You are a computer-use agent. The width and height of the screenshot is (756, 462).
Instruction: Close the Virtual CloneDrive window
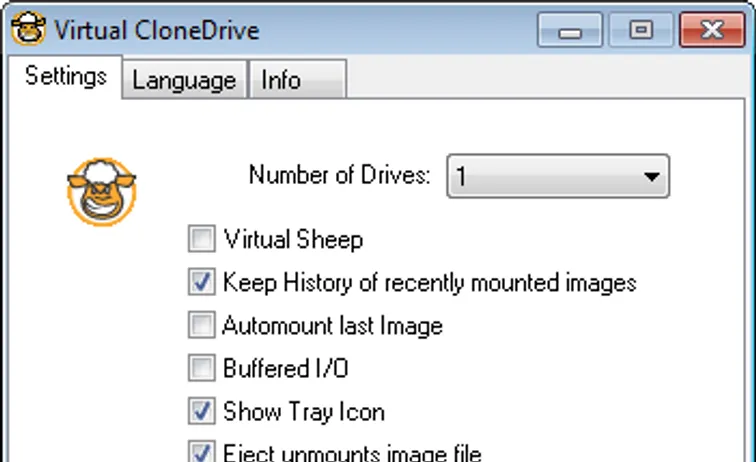711,31
